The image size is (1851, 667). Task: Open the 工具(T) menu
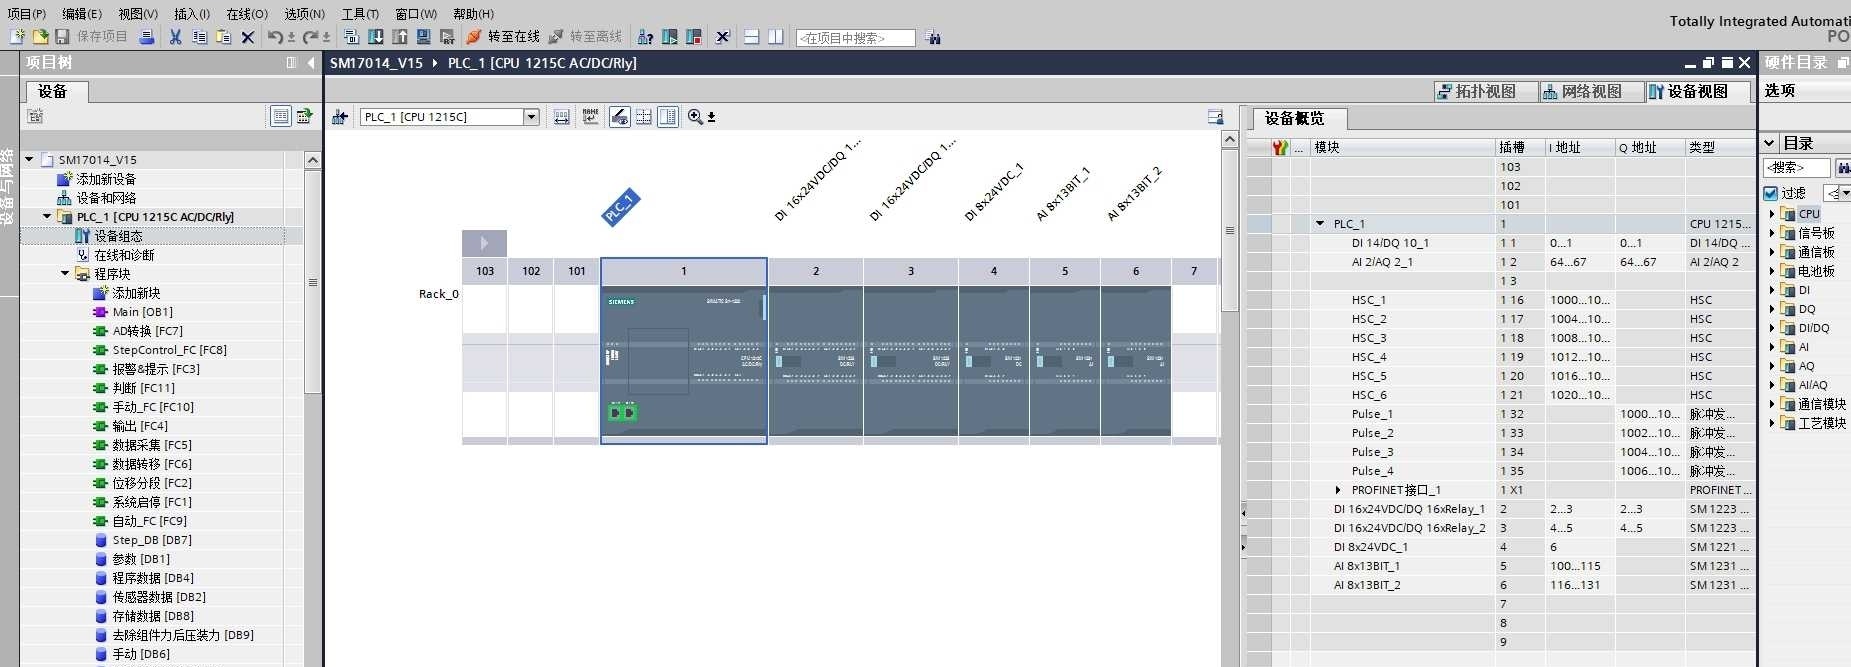(360, 14)
